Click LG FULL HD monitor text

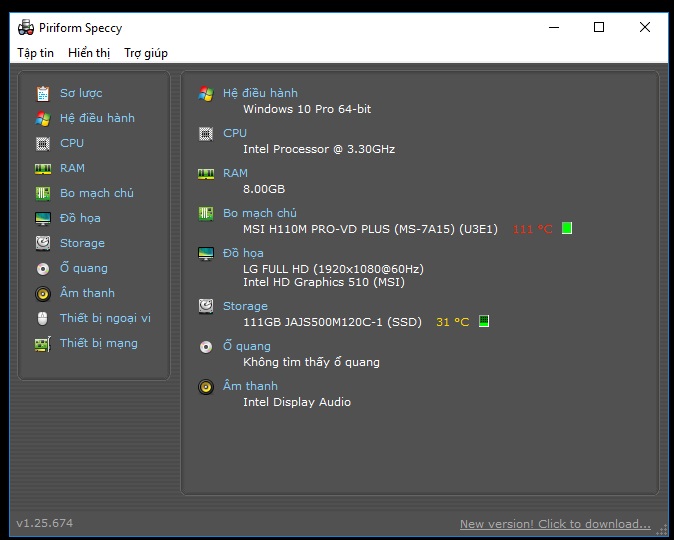click(333, 269)
